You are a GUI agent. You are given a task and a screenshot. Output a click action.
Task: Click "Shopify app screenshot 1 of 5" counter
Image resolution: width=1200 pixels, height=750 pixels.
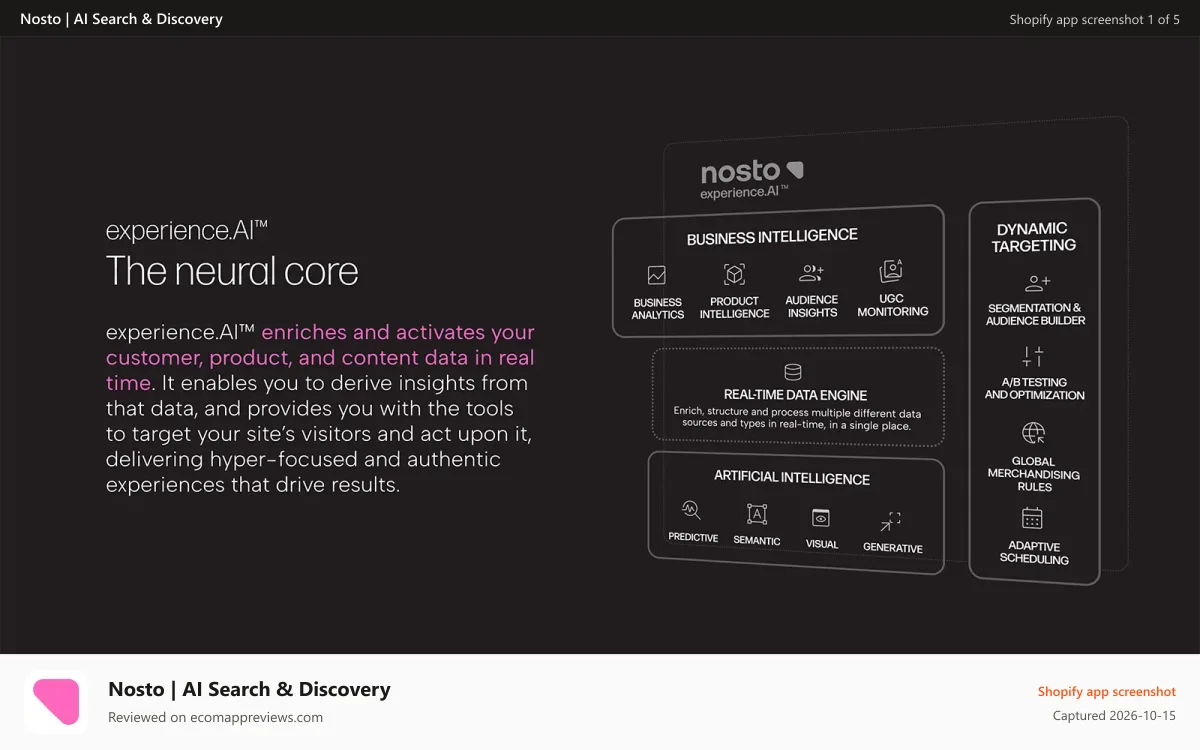[x=1094, y=19]
